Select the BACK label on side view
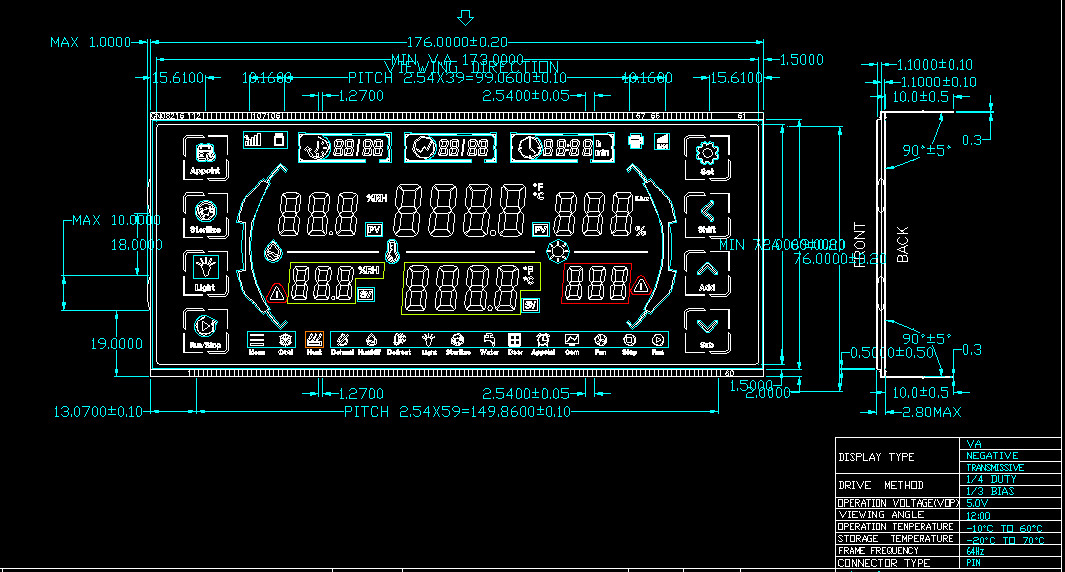This screenshot has width=1065, height=572. pos(903,245)
